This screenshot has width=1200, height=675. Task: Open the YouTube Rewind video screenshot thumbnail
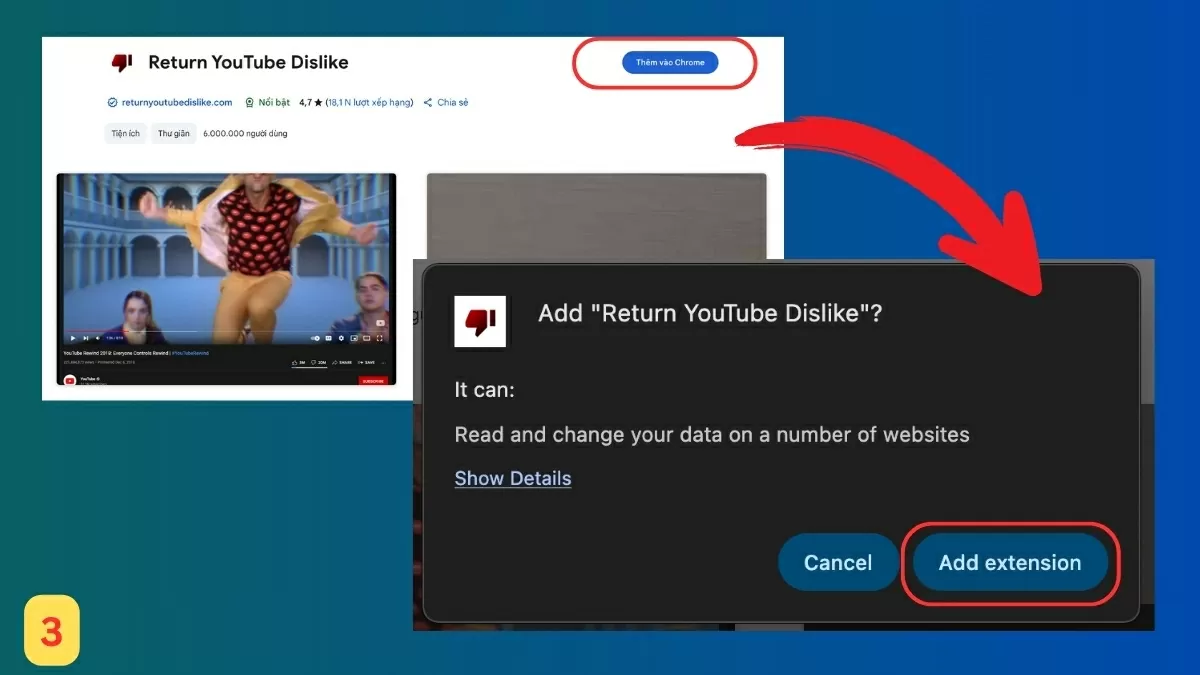click(226, 279)
